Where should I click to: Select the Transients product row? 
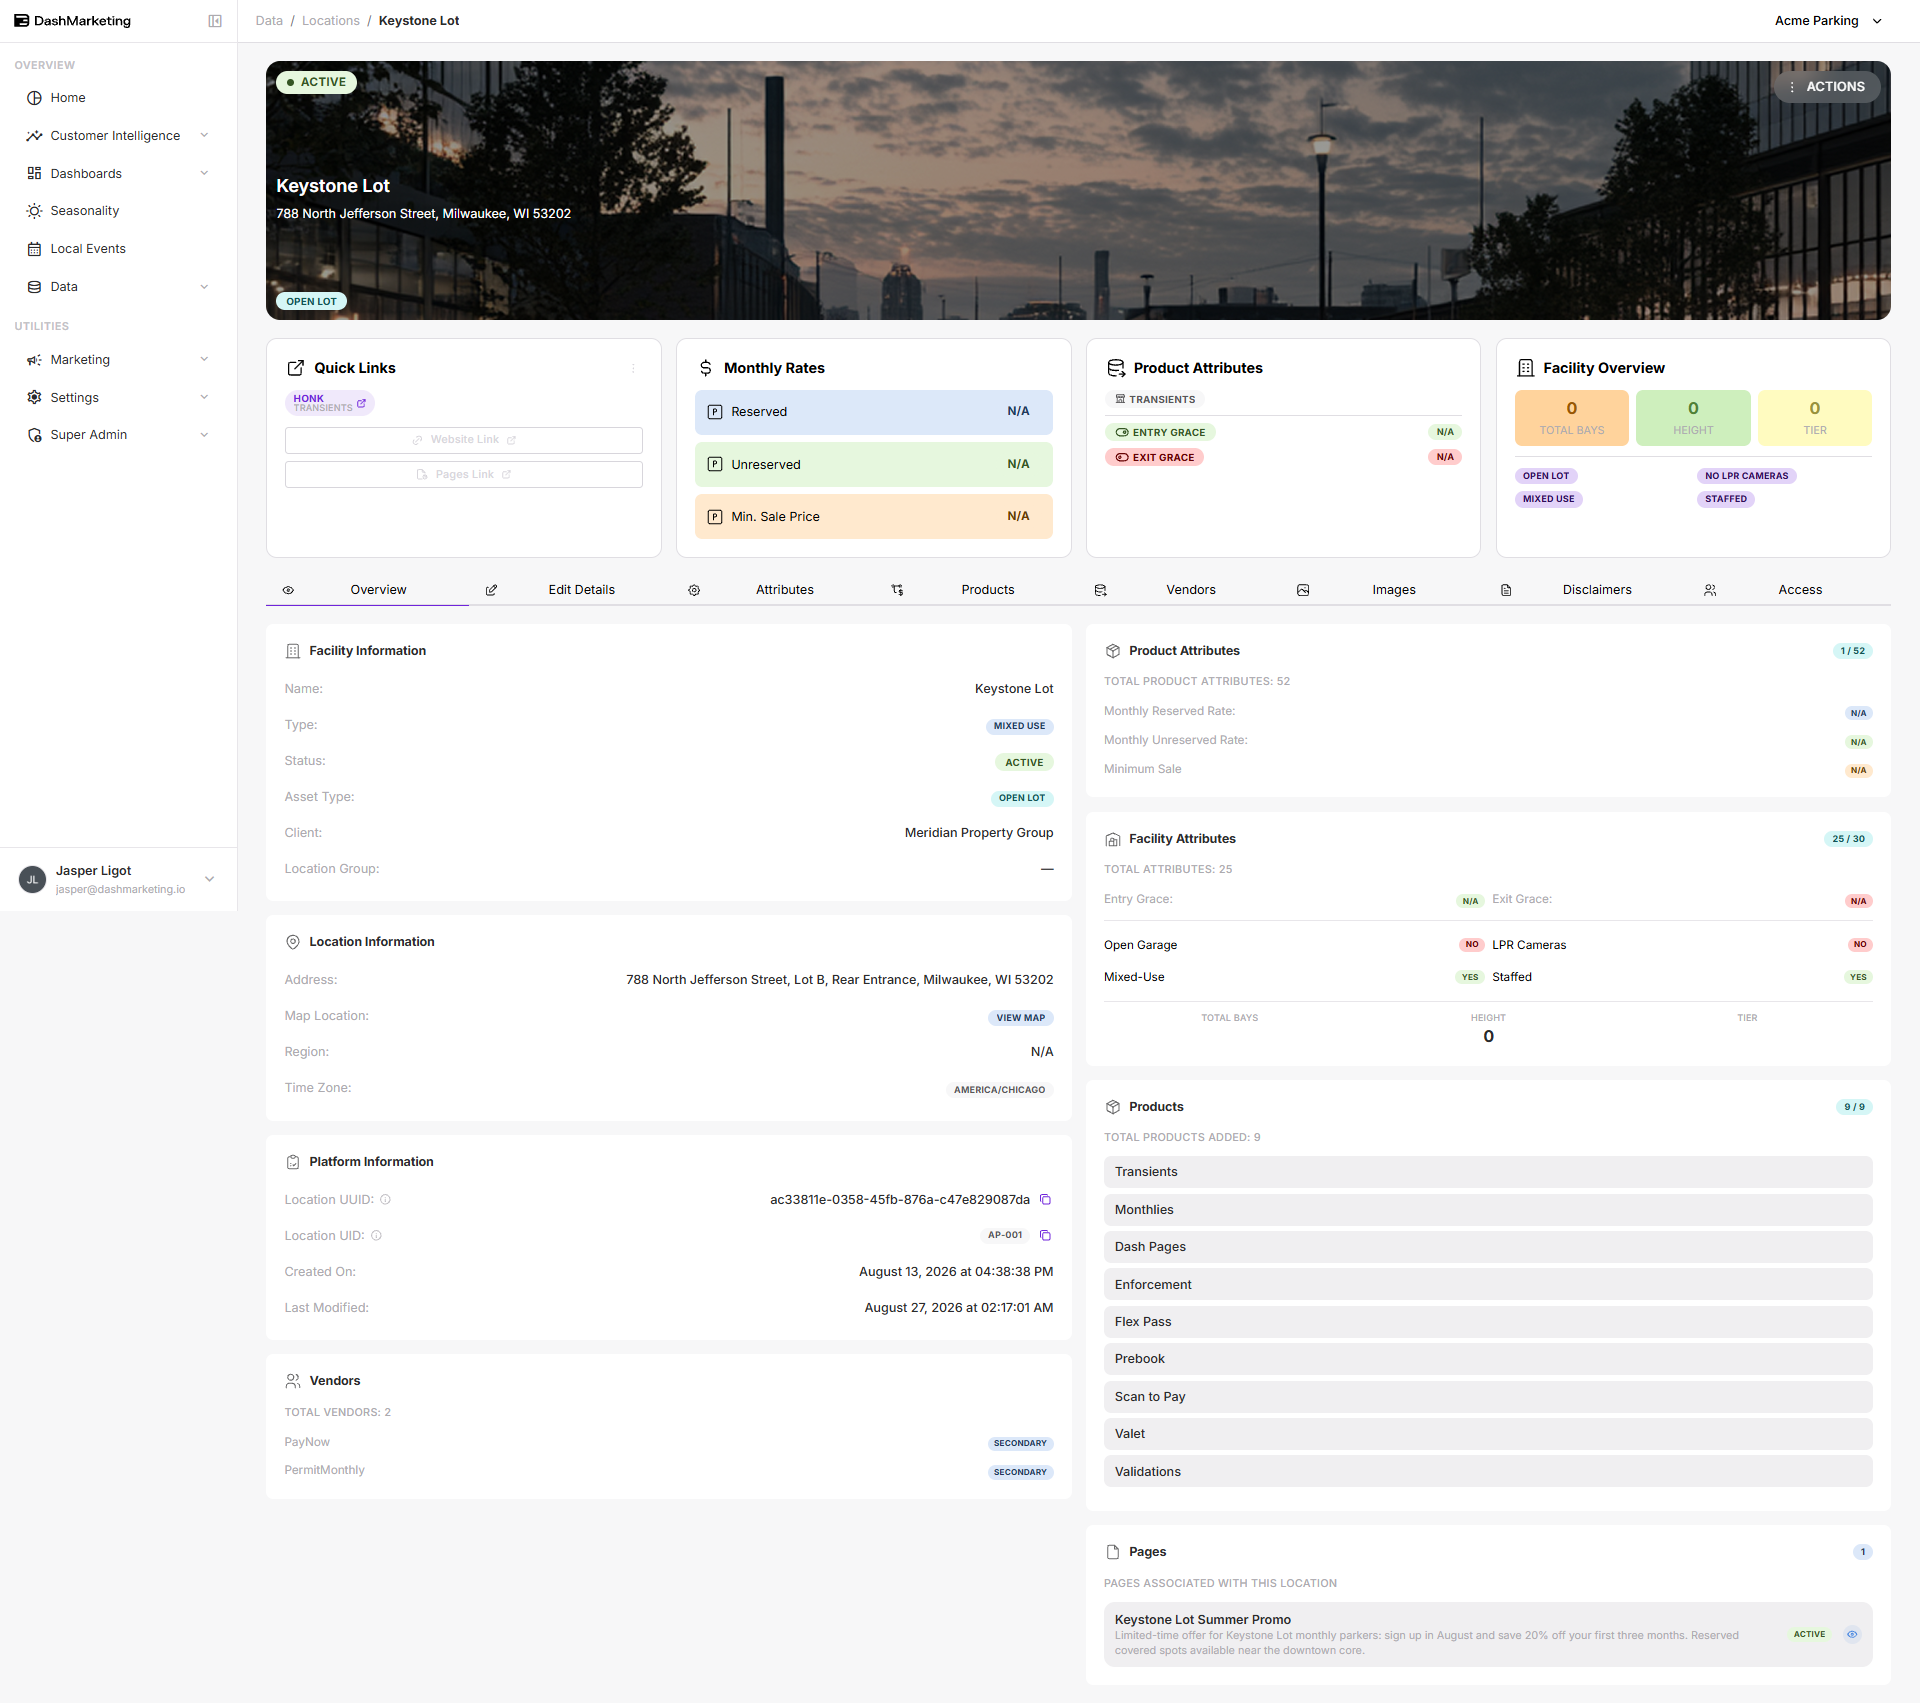coord(1488,1172)
